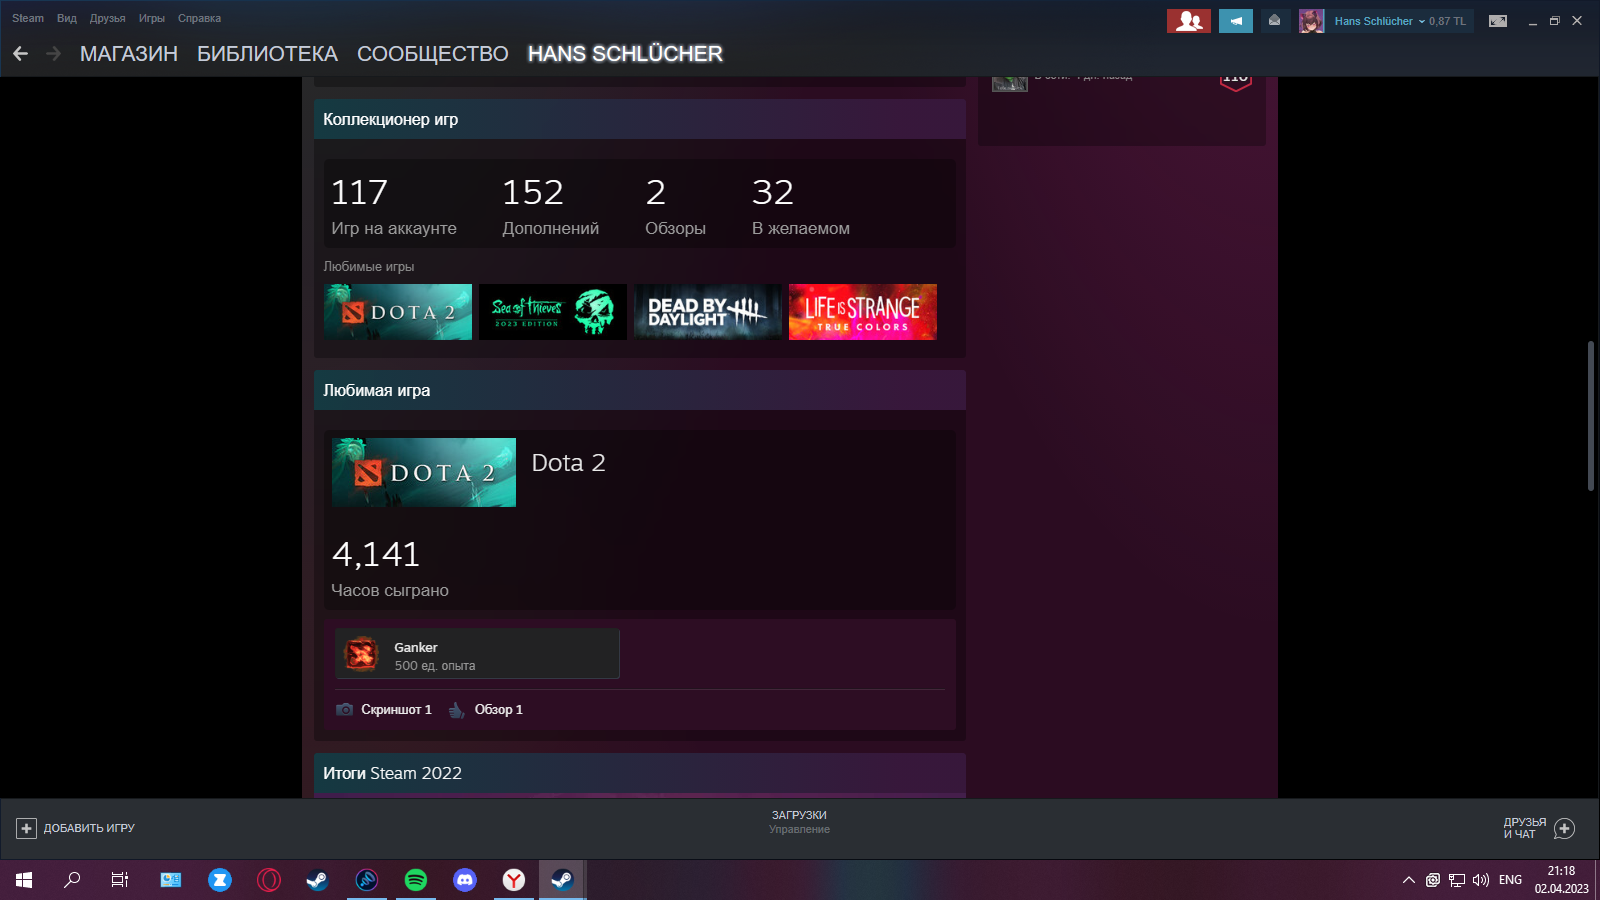Open the Справка menu
This screenshot has width=1600, height=900.
(200, 18)
